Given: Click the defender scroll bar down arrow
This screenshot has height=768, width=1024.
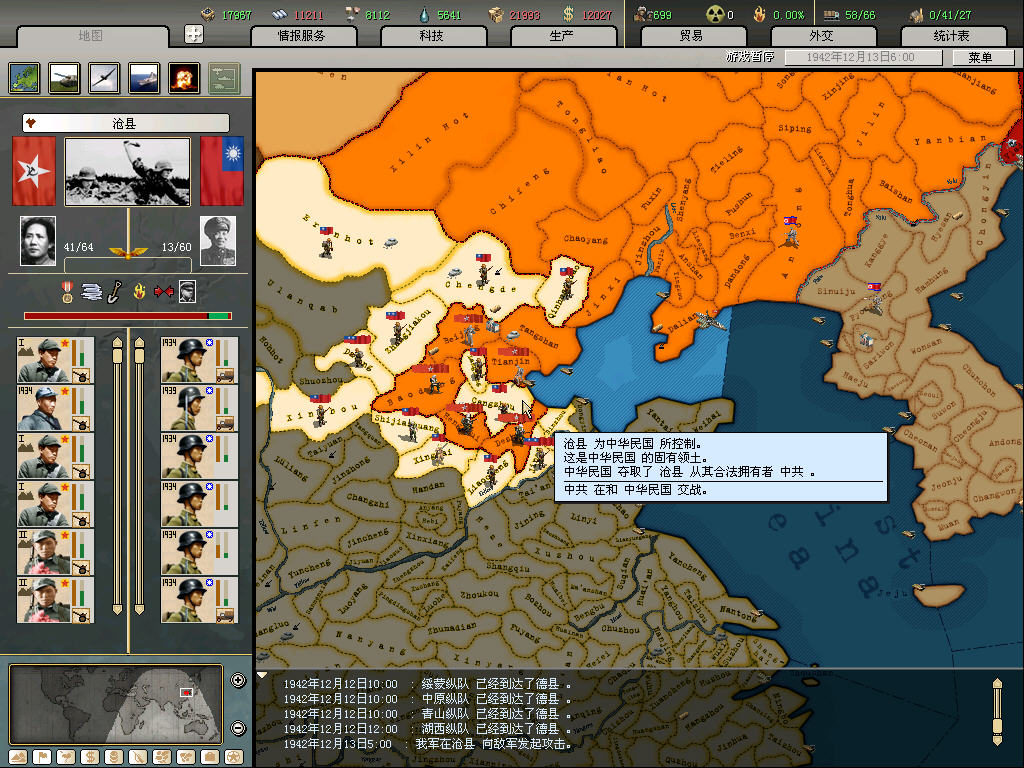Looking at the screenshot, I should (x=139, y=609).
